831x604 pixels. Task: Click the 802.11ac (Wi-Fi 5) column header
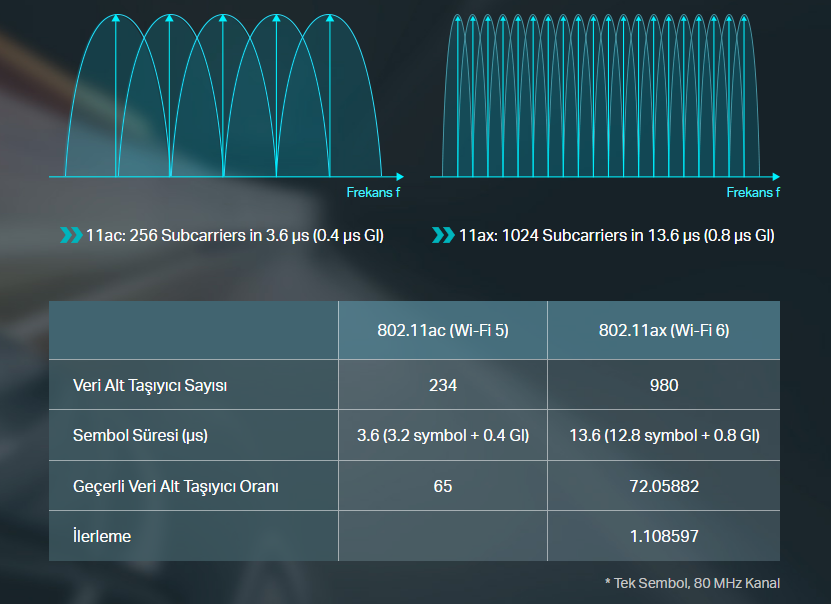point(443,330)
